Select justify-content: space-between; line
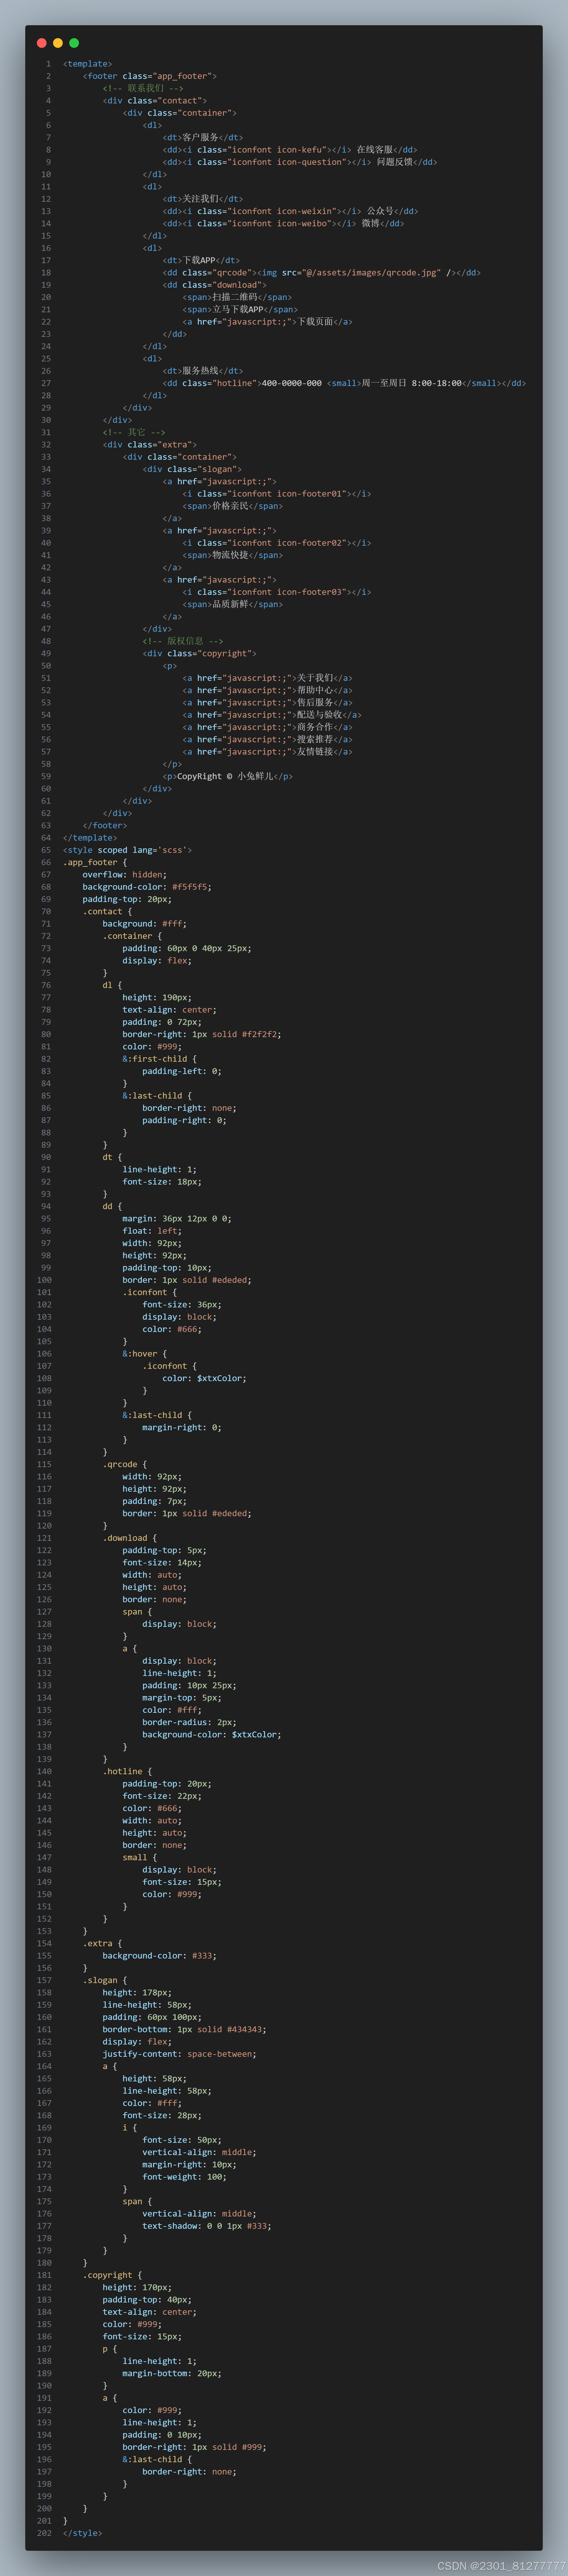 (x=180, y=2054)
